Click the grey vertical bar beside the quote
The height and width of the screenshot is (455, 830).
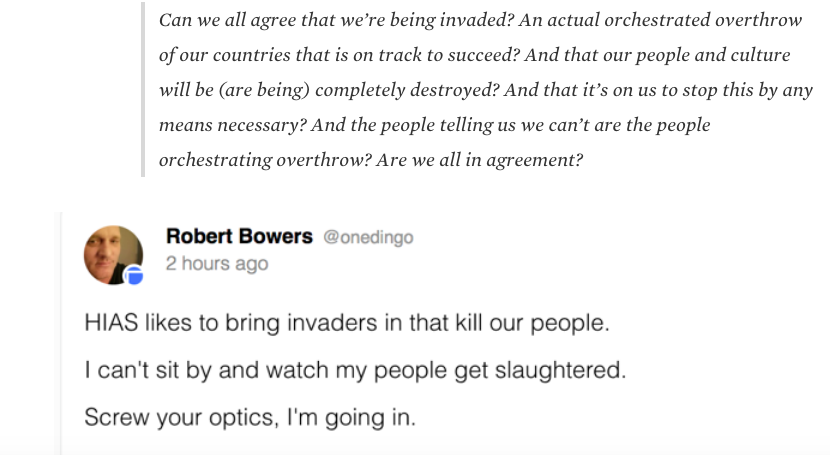tap(143, 89)
